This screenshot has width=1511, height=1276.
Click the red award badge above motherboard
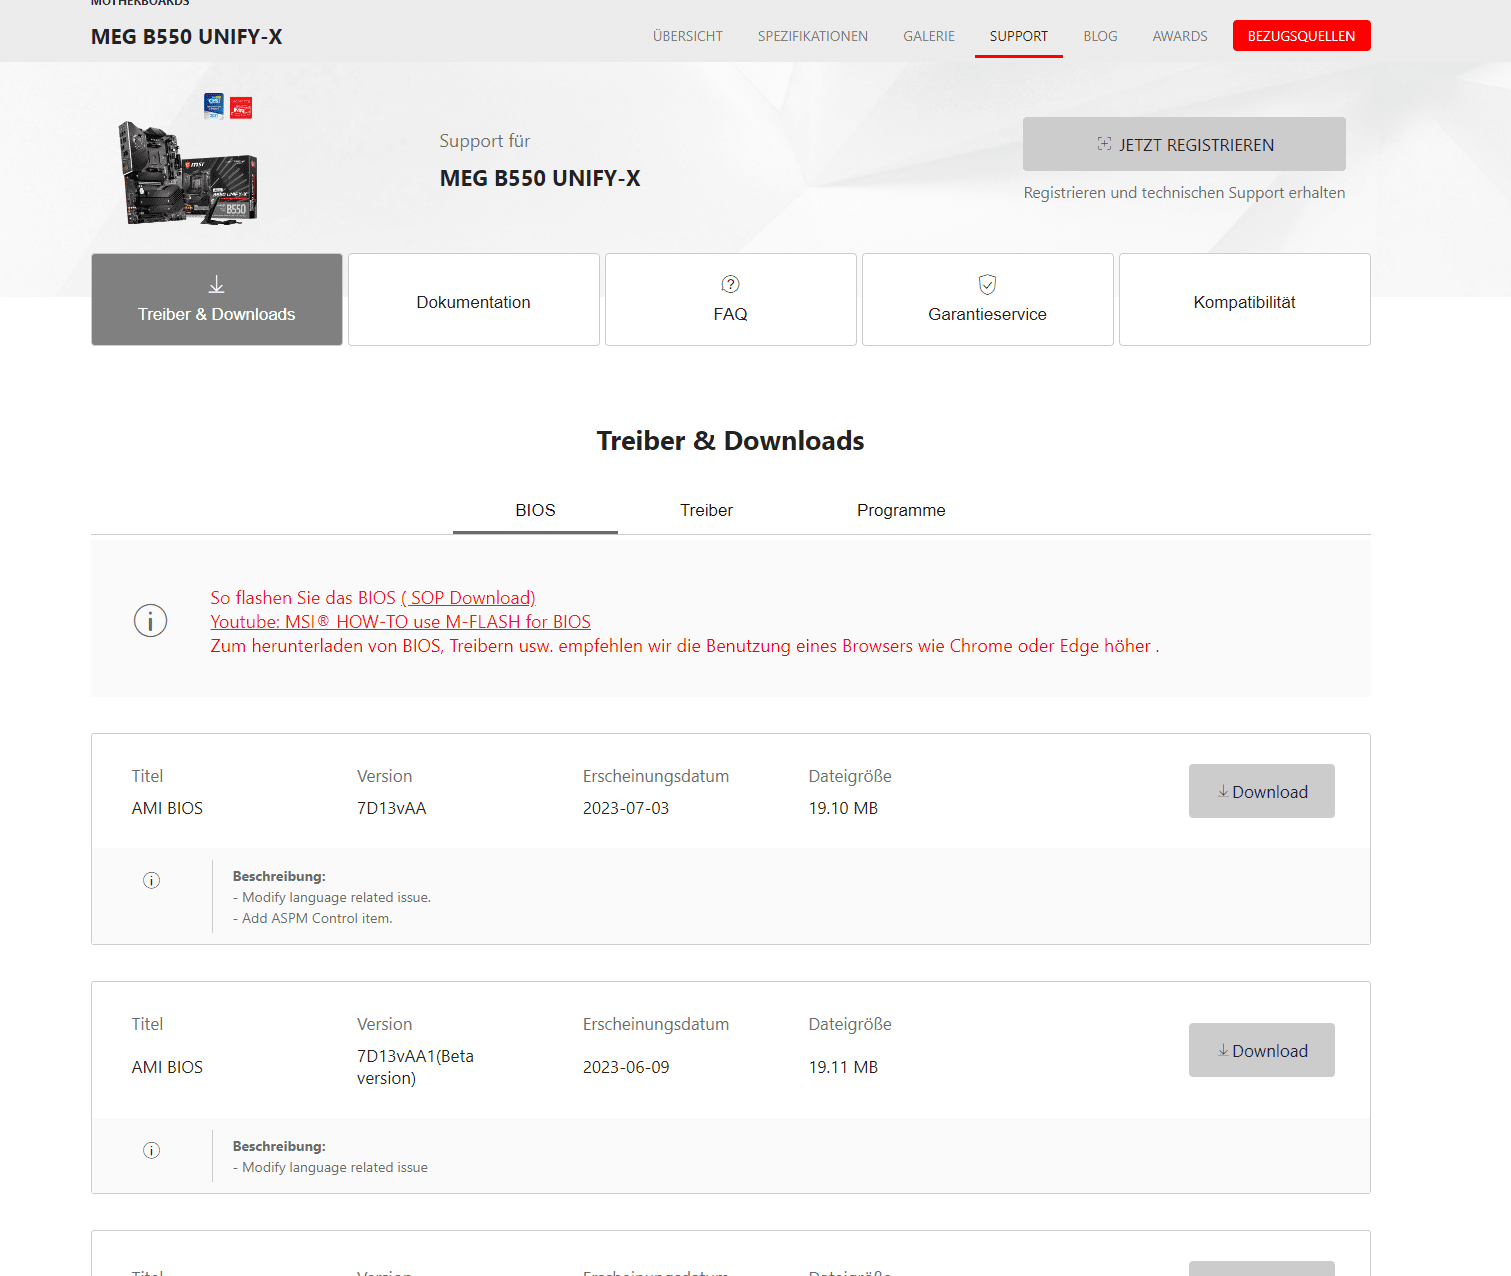click(x=241, y=107)
